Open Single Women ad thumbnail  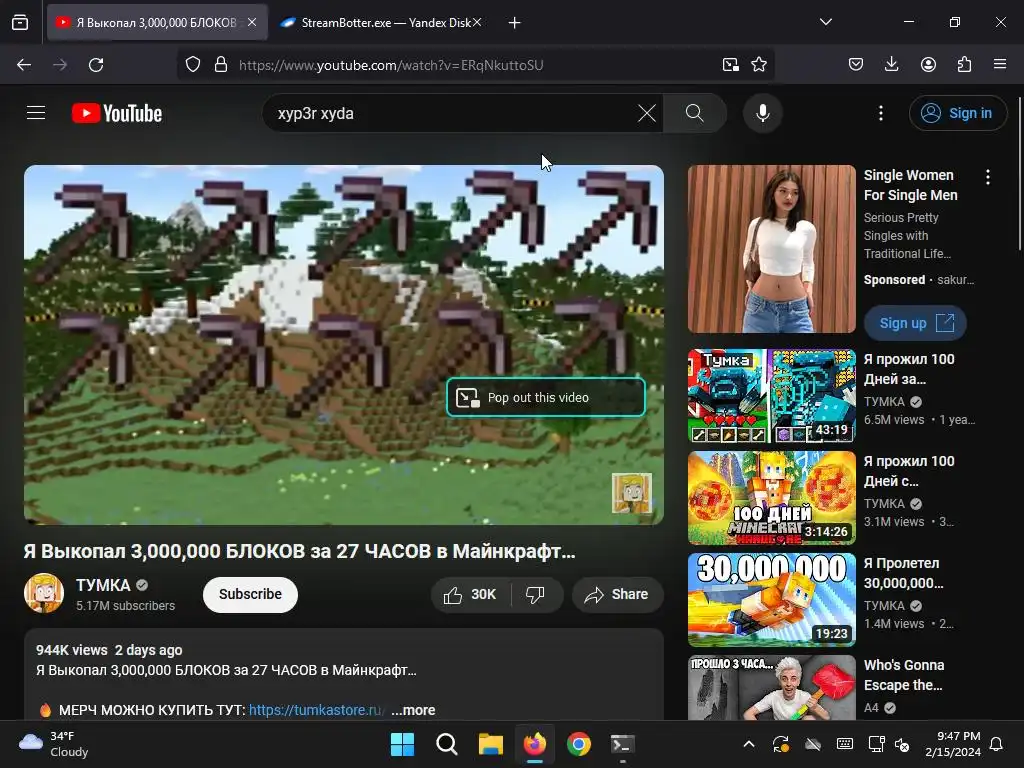click(771, 249)
